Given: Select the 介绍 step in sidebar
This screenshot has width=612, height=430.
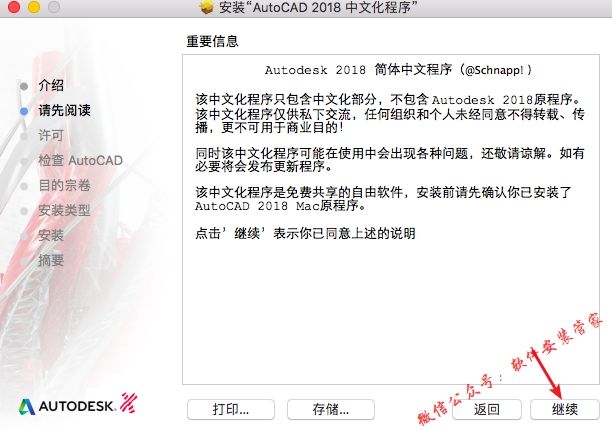Looking at the screenshot, I should coord(51,85).
